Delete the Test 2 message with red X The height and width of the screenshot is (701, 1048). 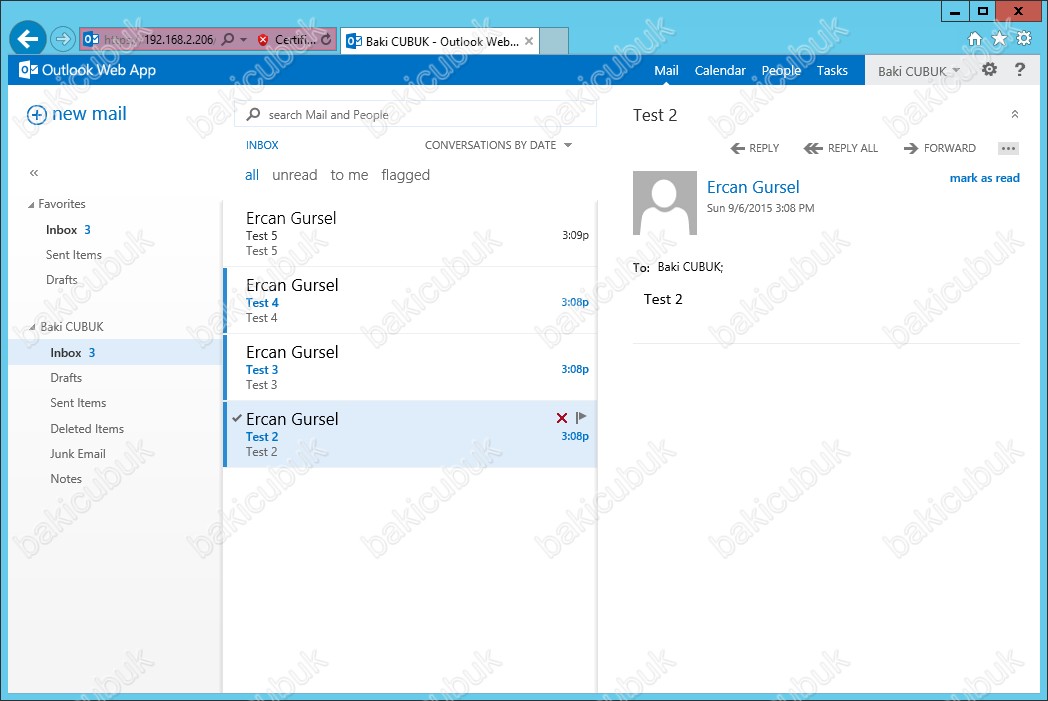(561, 418)
